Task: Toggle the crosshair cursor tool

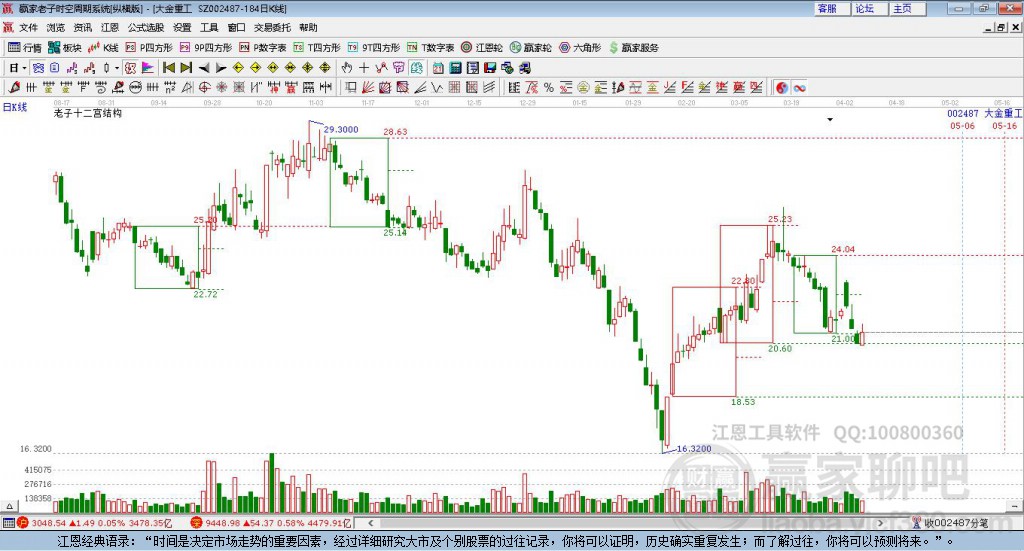Action: tap(364, 68)
